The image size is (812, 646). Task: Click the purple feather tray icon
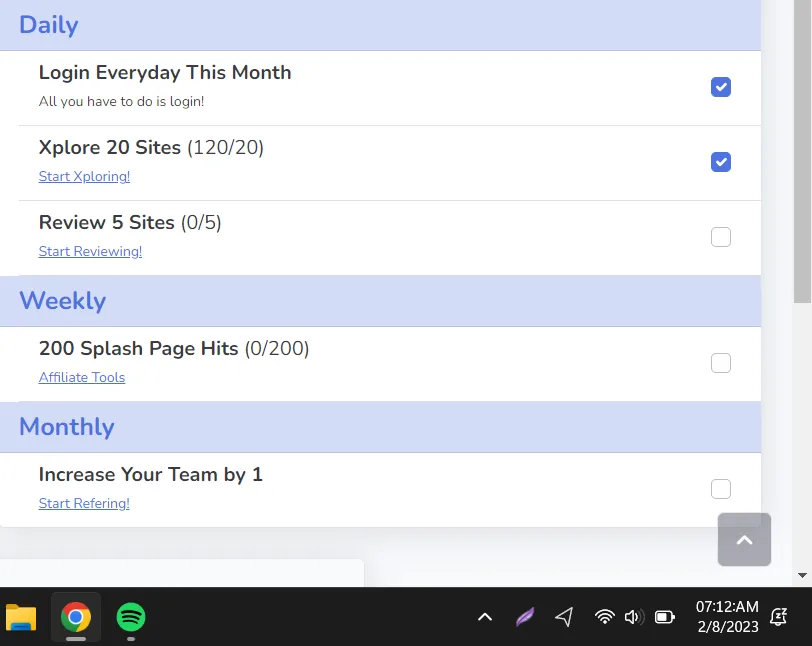[x=525, y=617]
